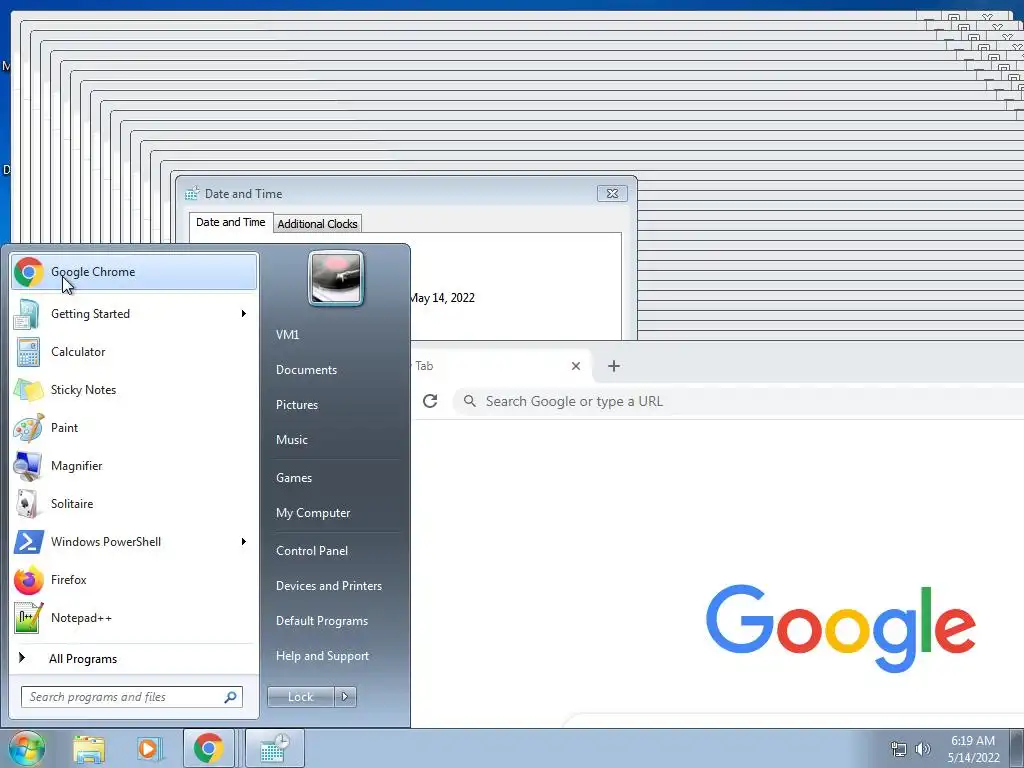This screenshot has height=768, width=1024.
Task: Click magnifier icon in Start search box
Action: click(231, 697)
